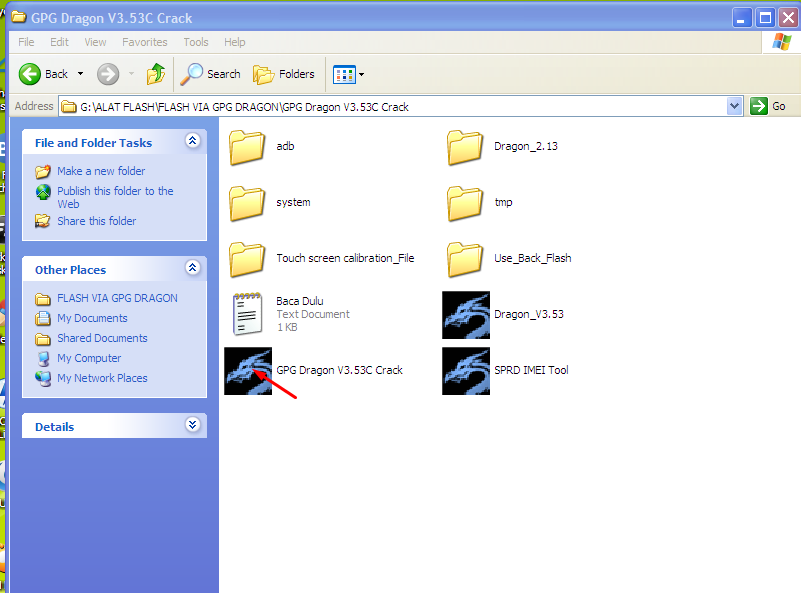Expand the Details panel
Screen dimensions: 801x593
tap(193, 424)
